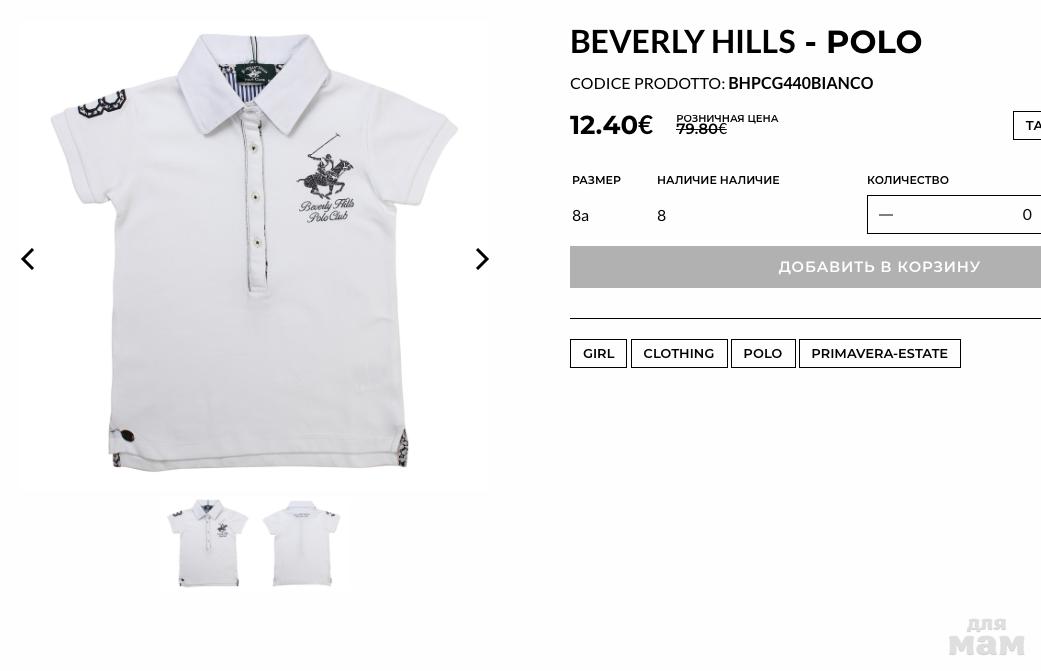Click the РАЗМЕР column header
1041x671 pixels.
(596, 180)
